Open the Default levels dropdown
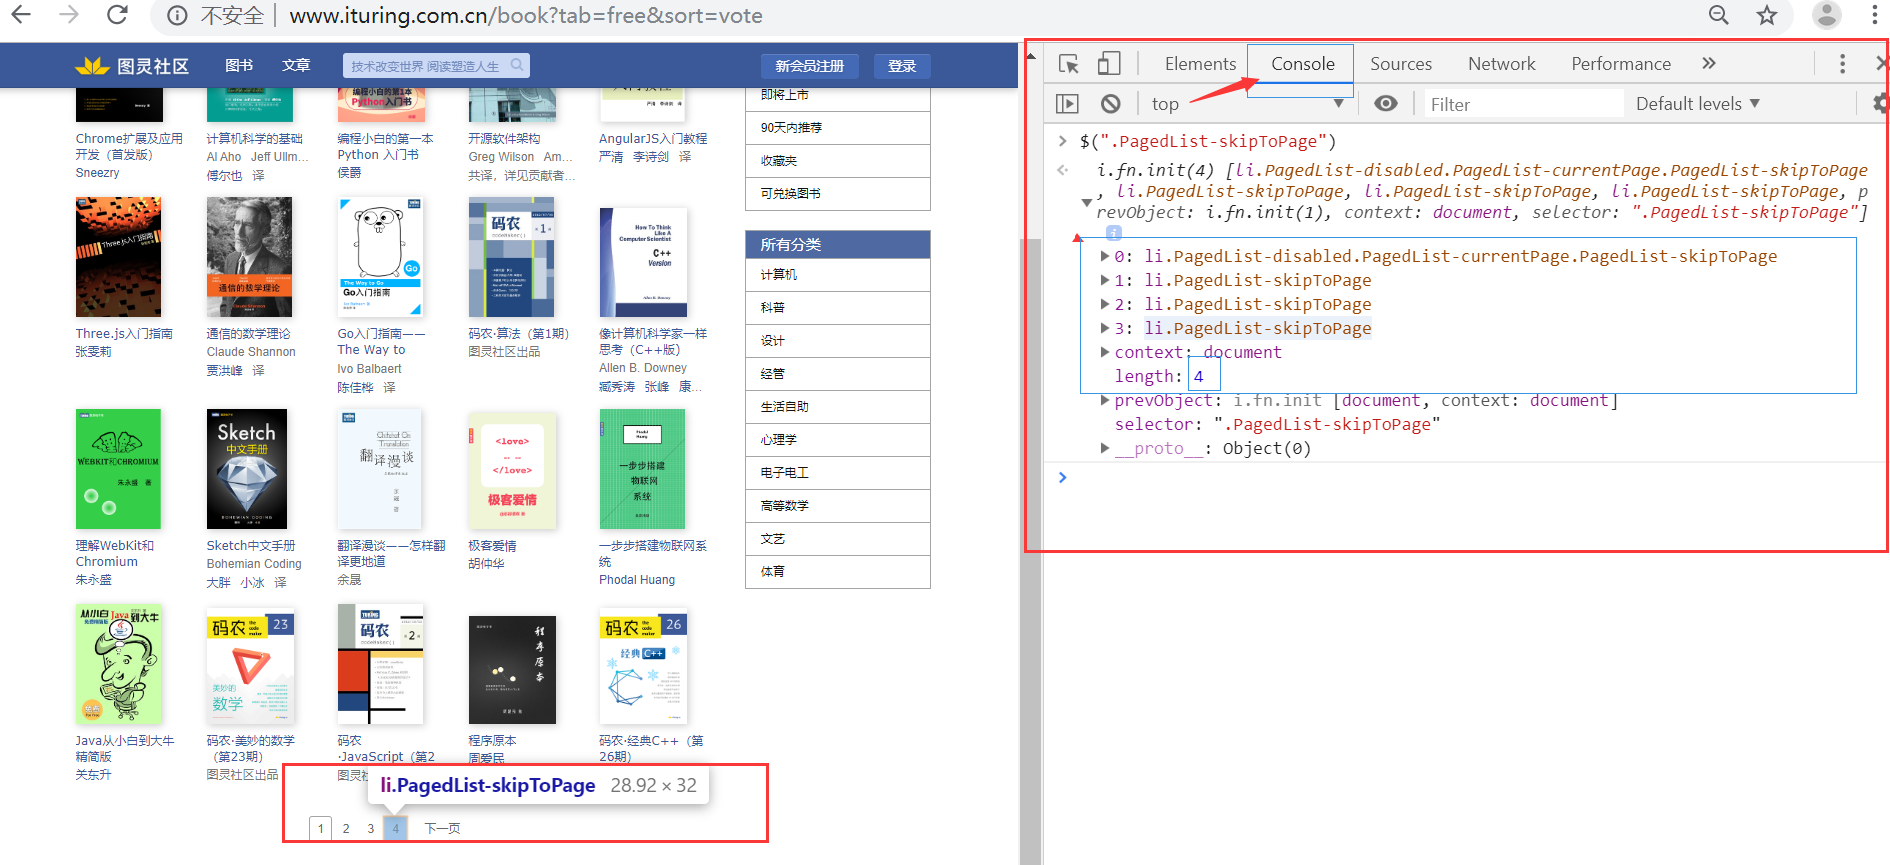This screenshot has width=1890, height=865. [1698, 103]
